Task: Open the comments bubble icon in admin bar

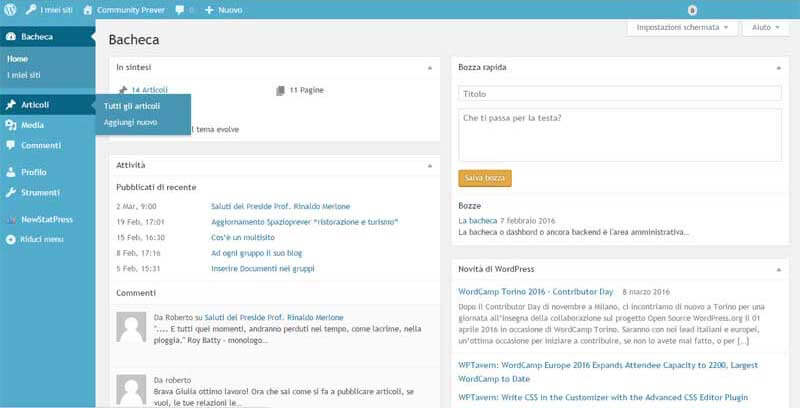Action: tap(180, 9)
